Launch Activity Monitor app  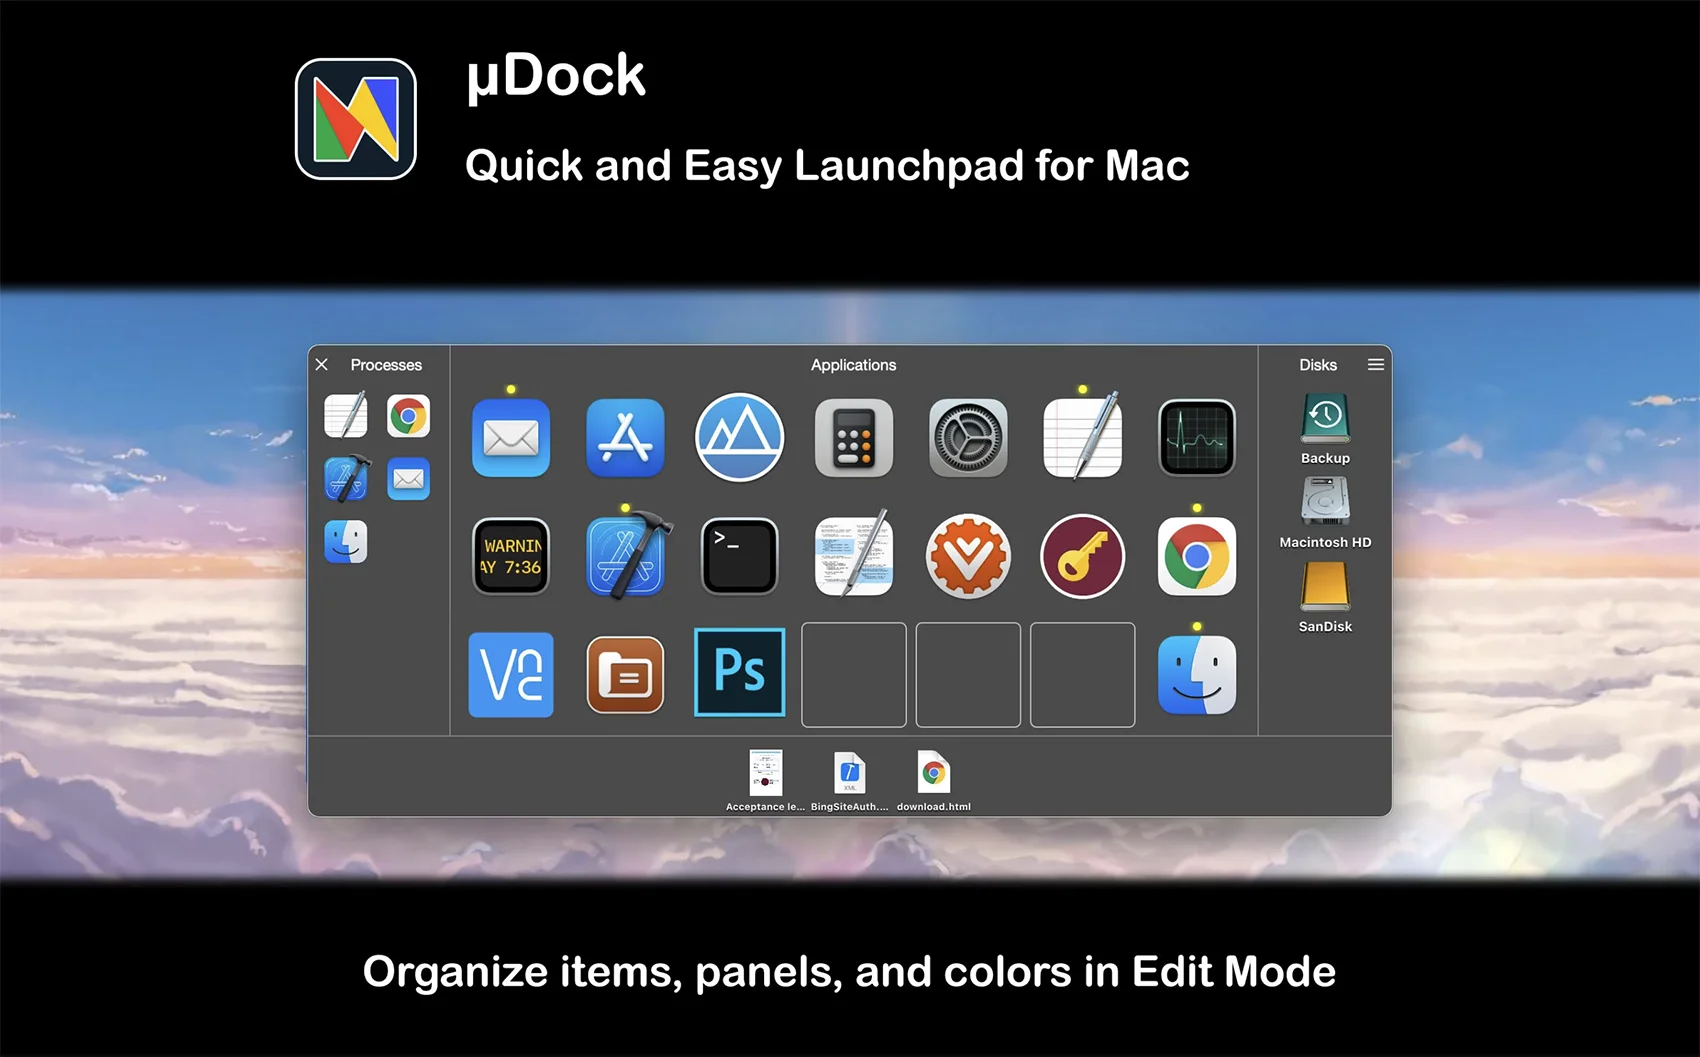(1196, 438)
